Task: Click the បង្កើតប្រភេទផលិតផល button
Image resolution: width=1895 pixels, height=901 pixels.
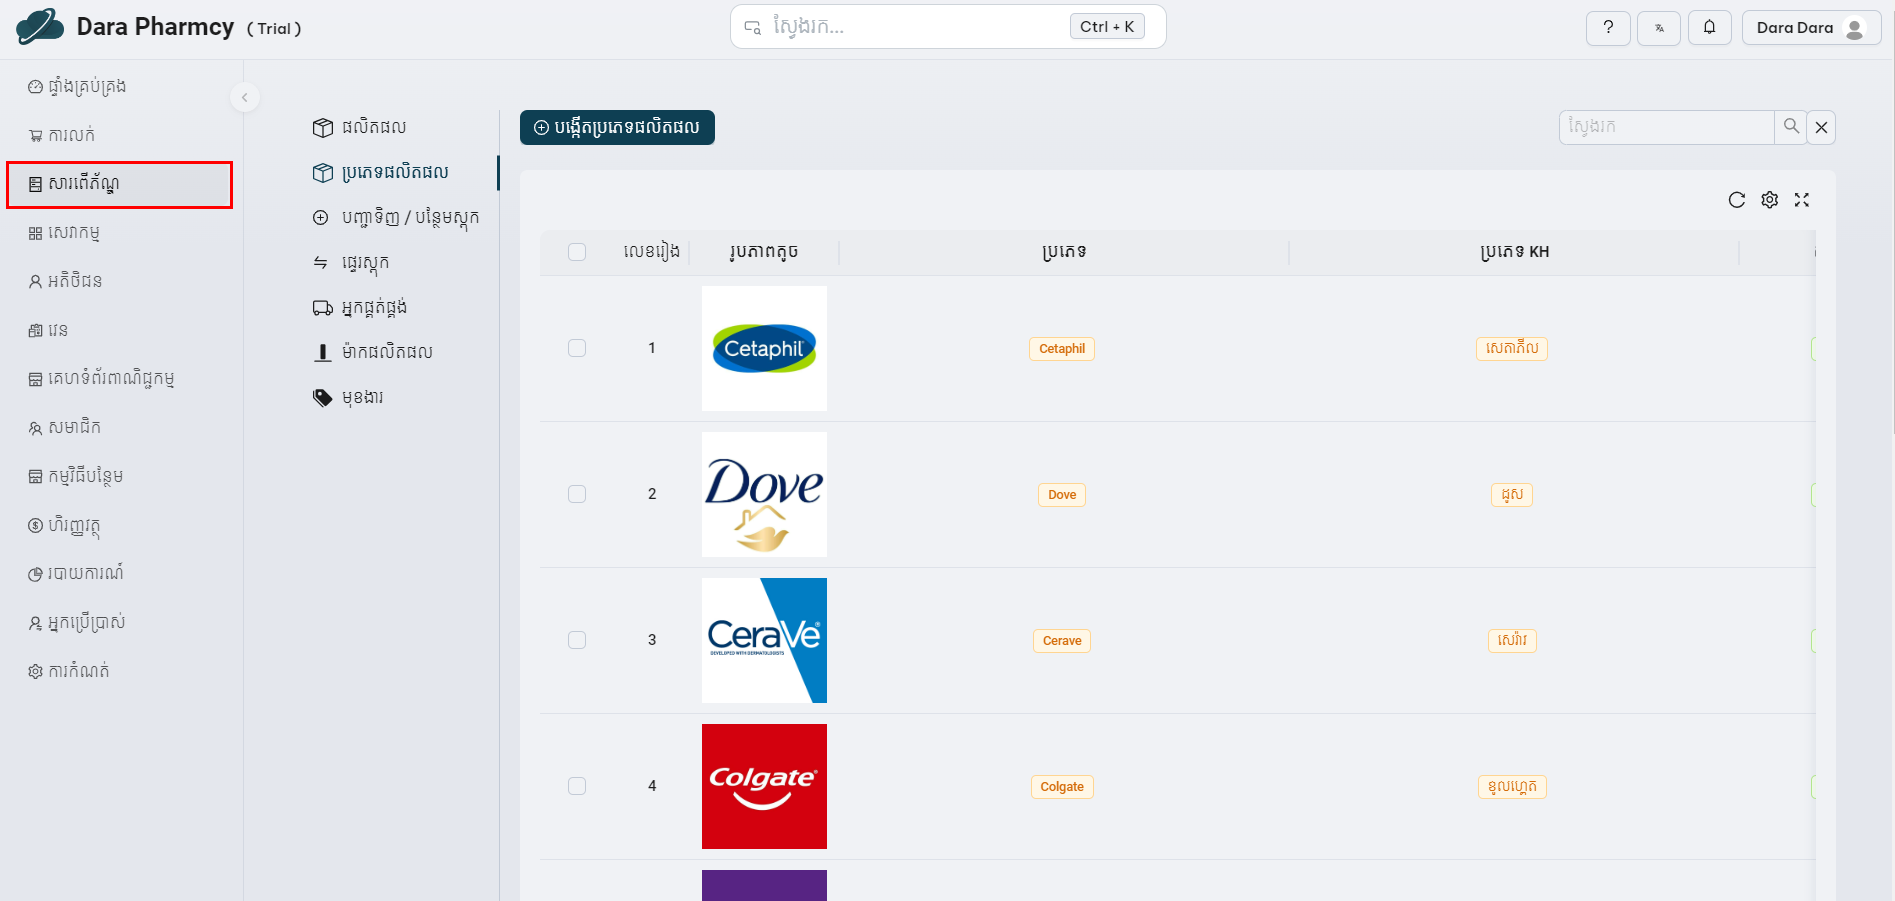Action: pos(617,127)
